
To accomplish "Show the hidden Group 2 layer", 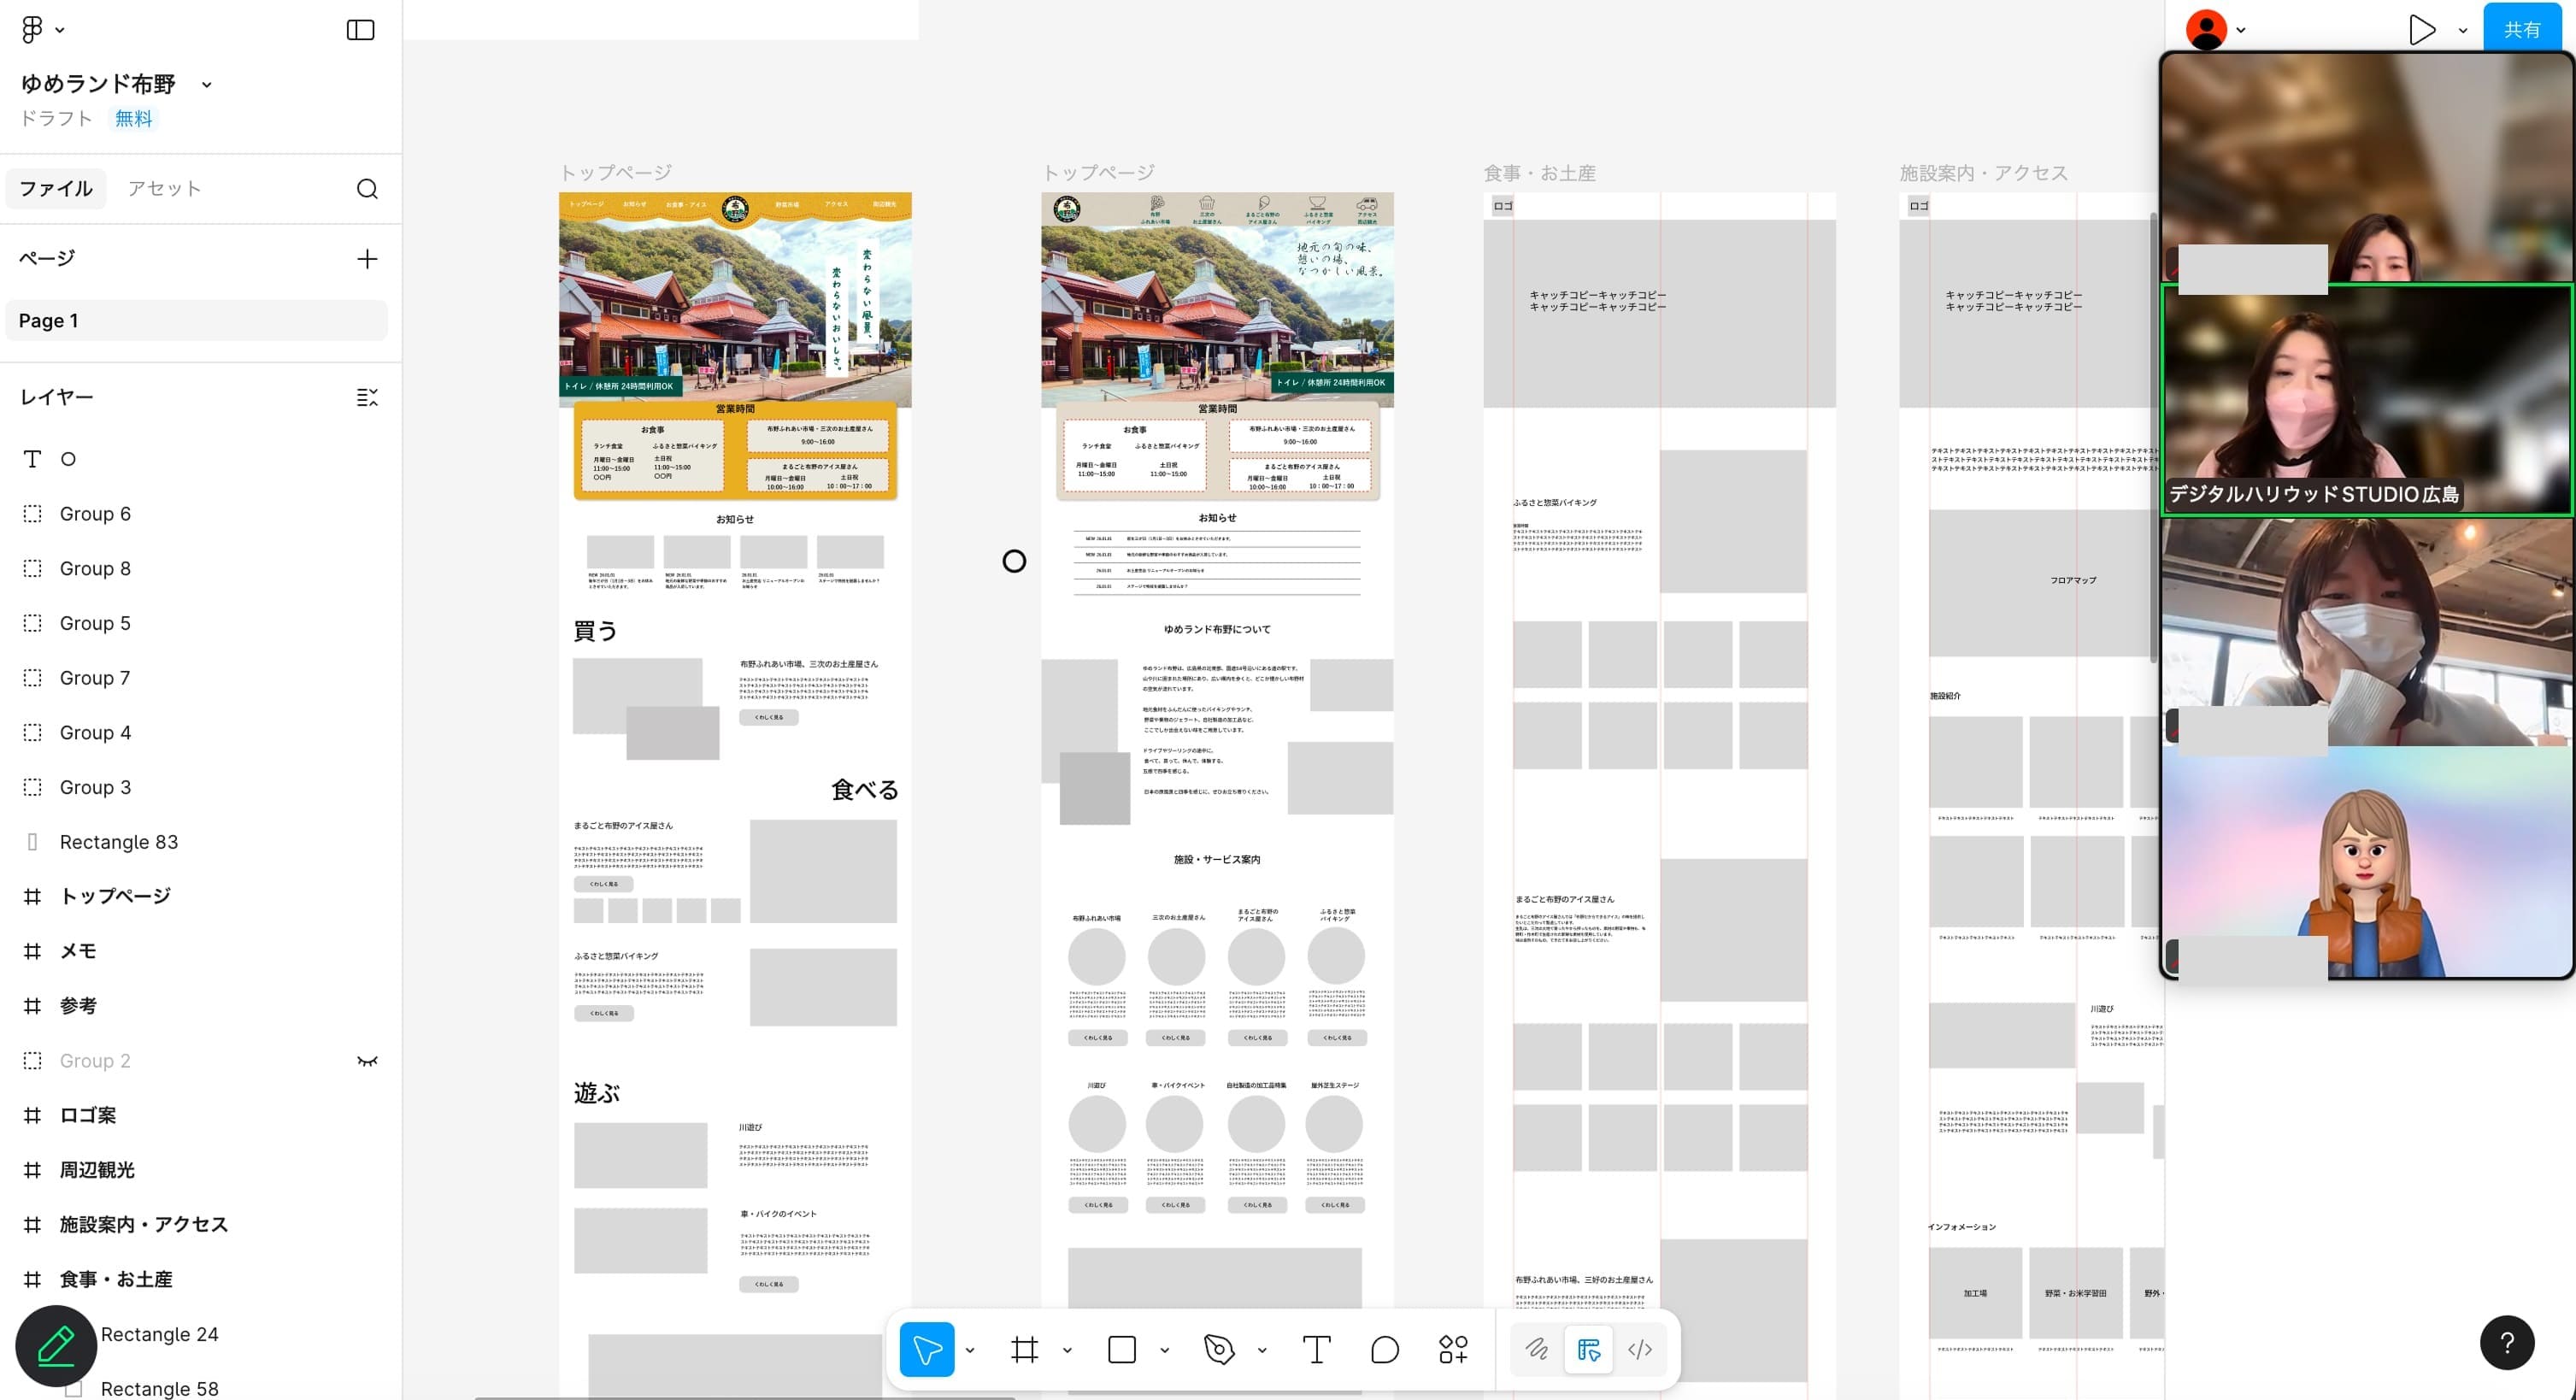I will pyautogui.click(x=367, y=1061).
